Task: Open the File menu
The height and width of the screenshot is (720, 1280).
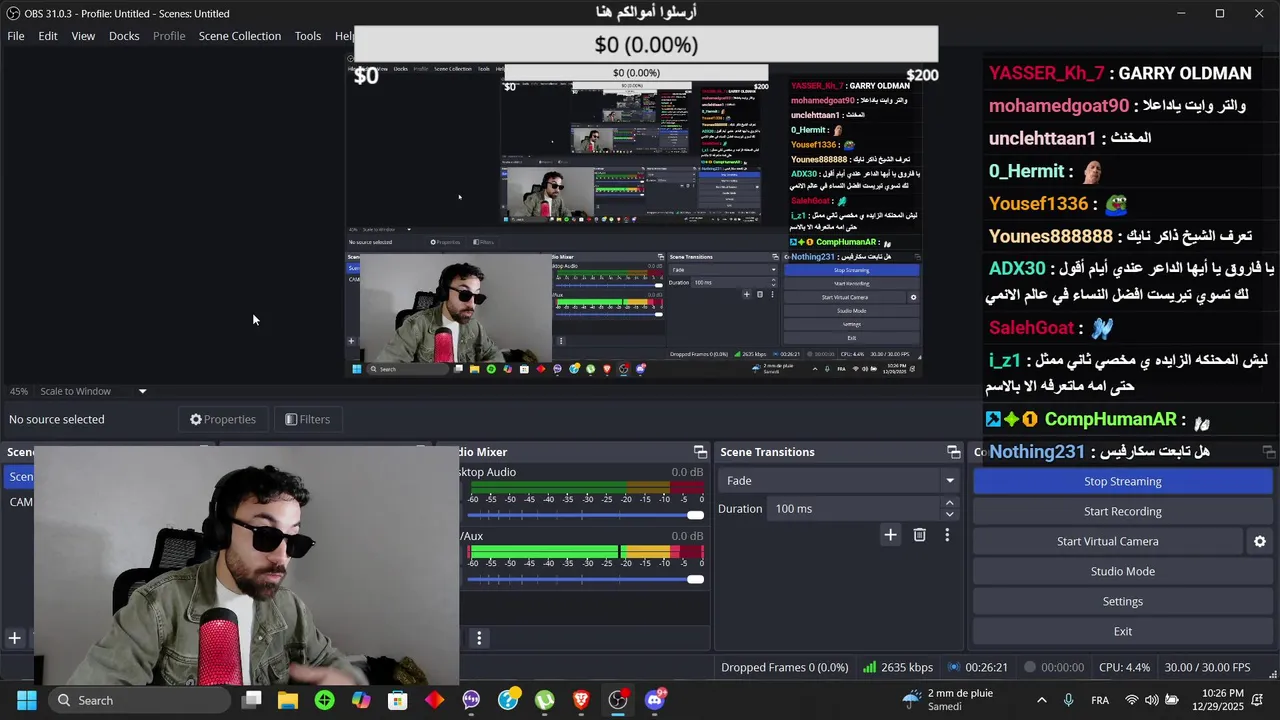Action: click(x=16, y=36)
